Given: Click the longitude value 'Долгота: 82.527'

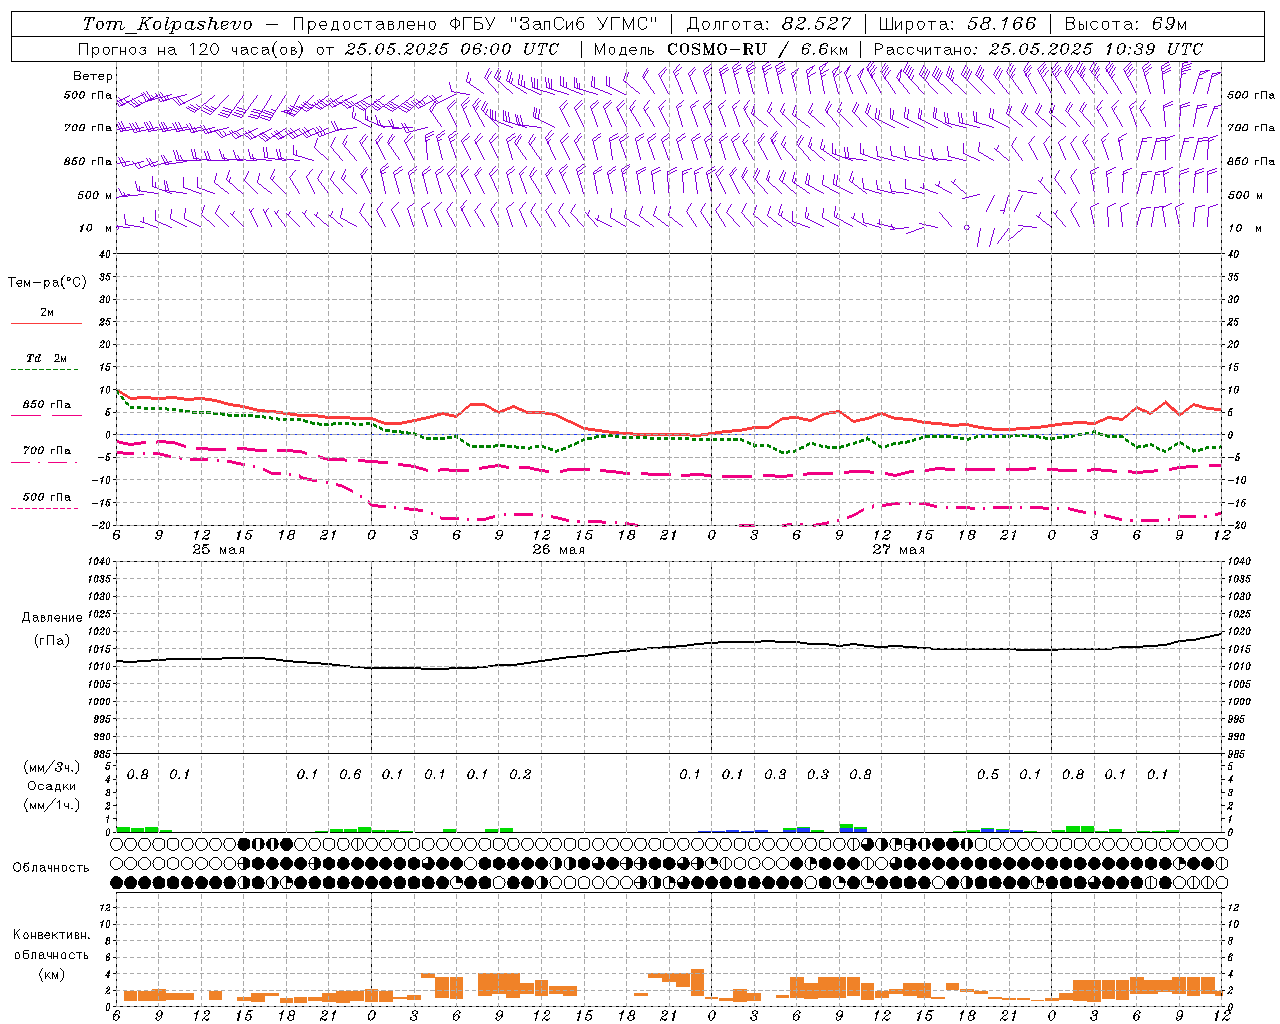Looking at the screenshot, I should 768,24.
